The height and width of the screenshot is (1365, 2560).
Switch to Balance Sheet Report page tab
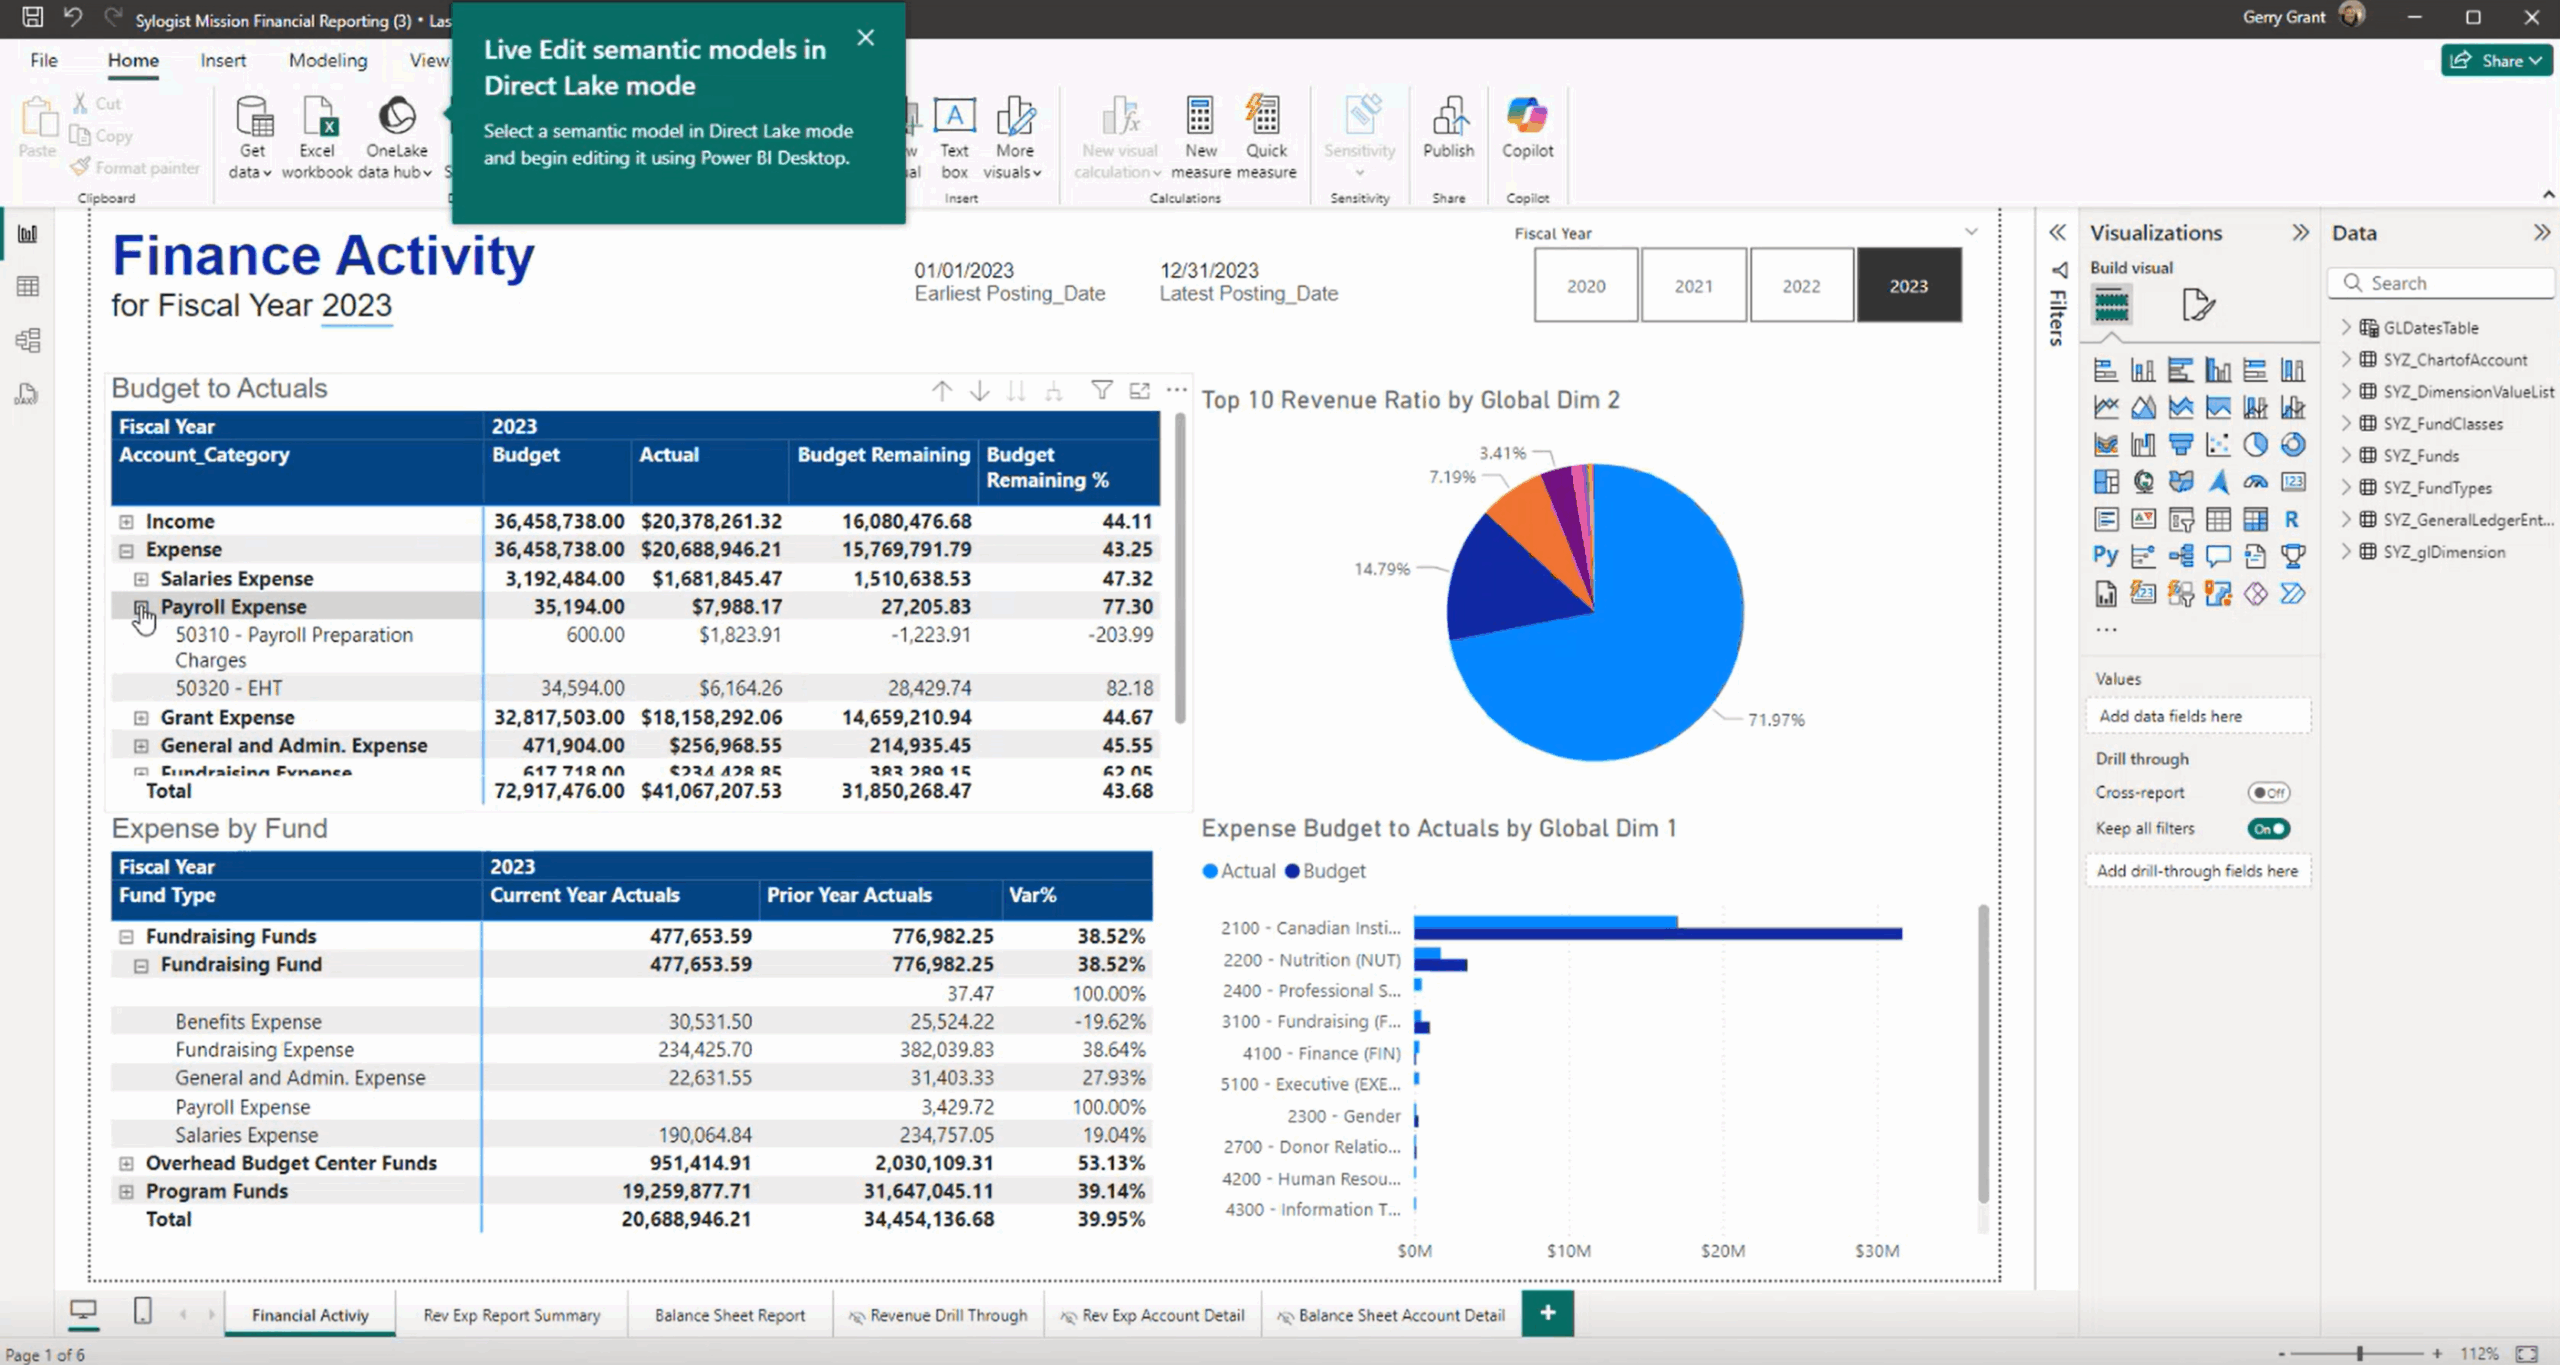(x=729, y=1315)
